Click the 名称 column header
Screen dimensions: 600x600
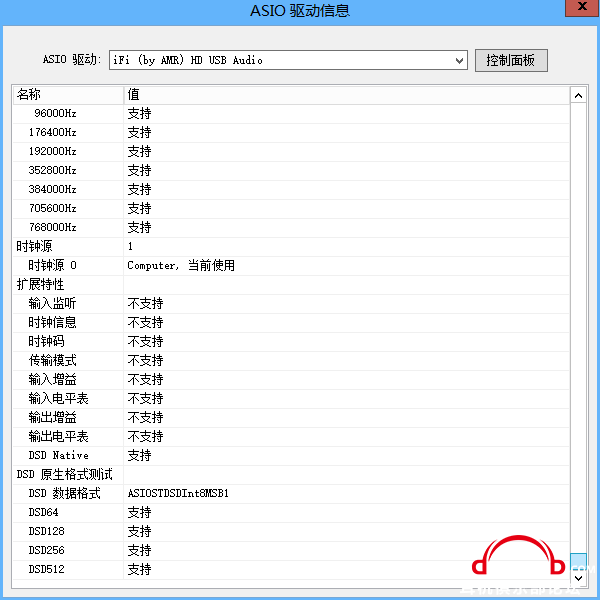(x=68, y=95)
